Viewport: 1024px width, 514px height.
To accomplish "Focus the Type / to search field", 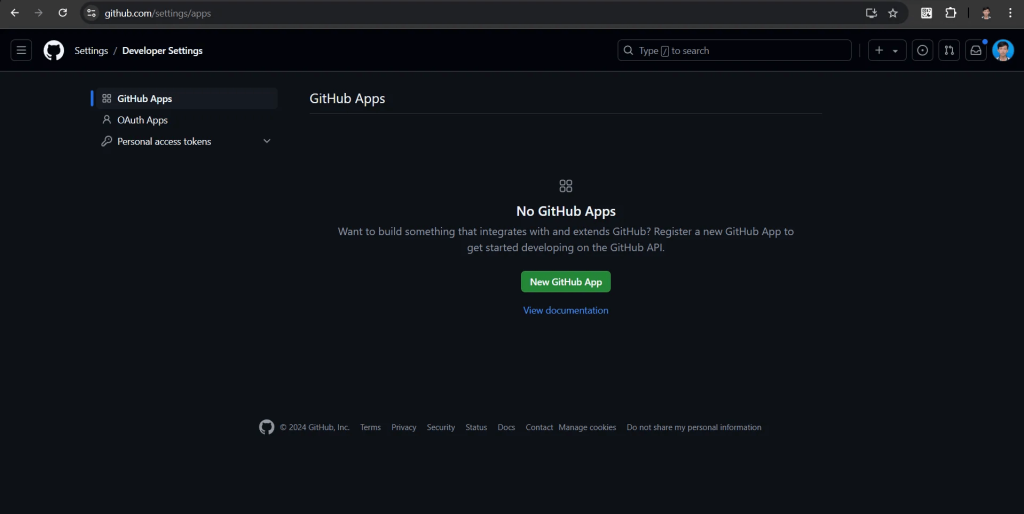I will [735, 51].
